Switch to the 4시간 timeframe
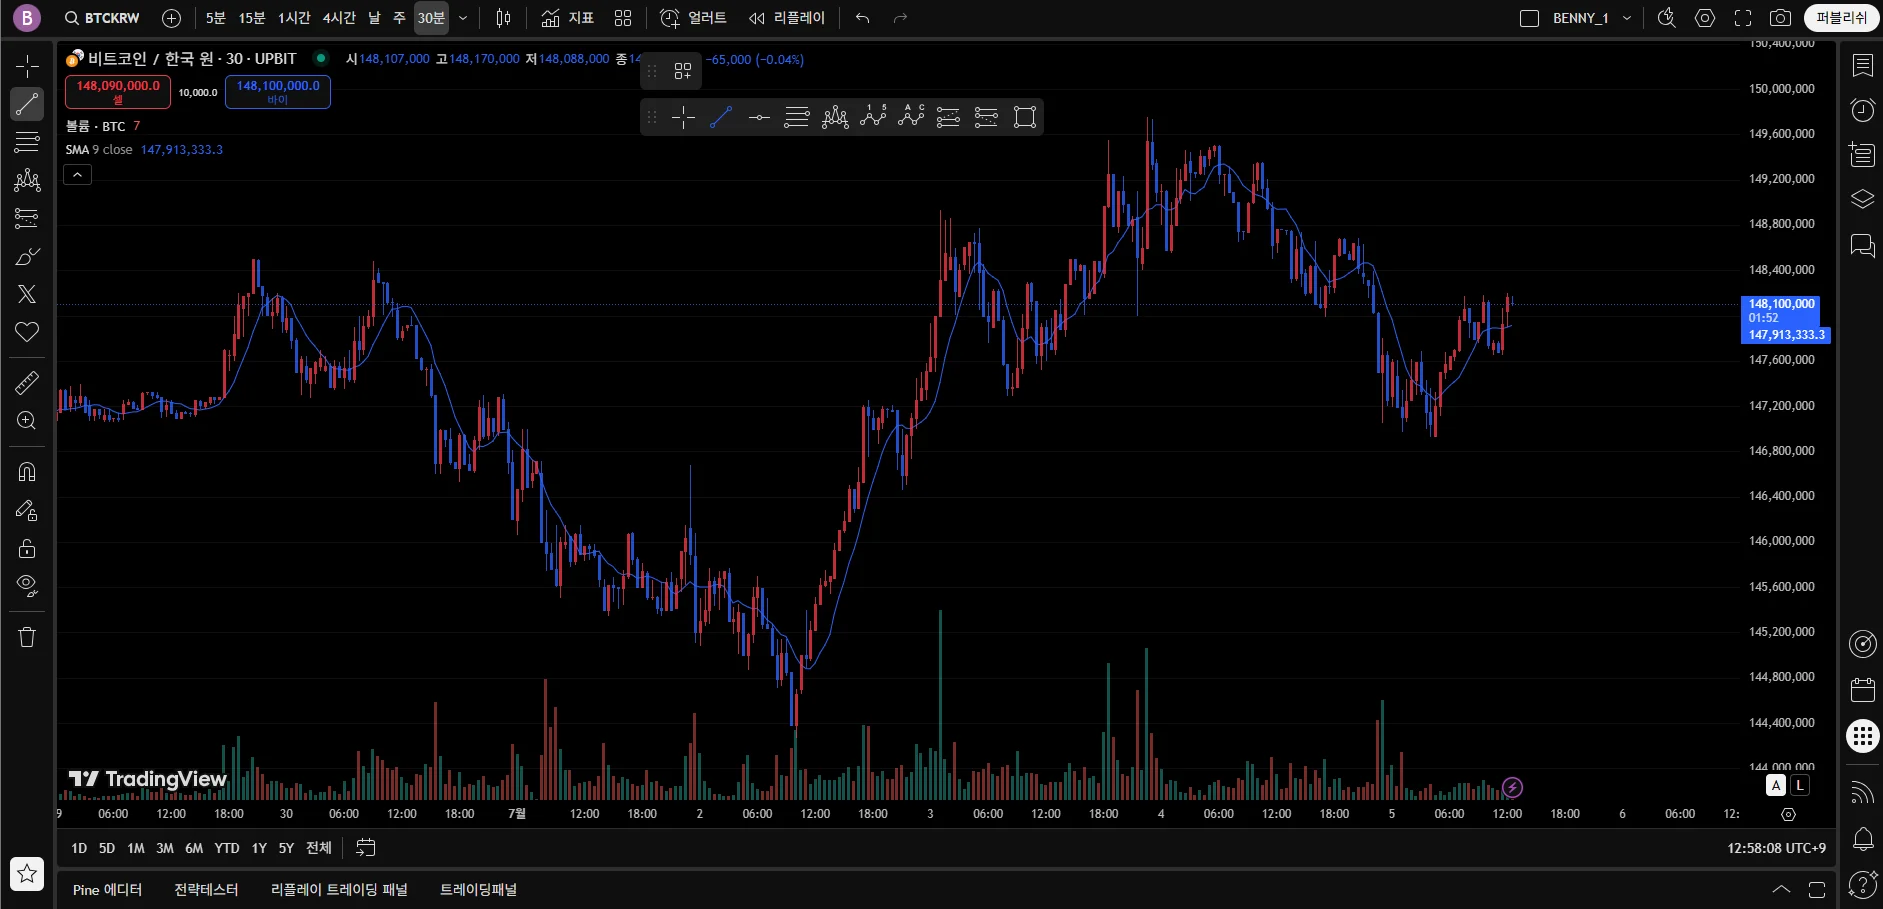Screen dimensions: 1883x909 (339, 18)
